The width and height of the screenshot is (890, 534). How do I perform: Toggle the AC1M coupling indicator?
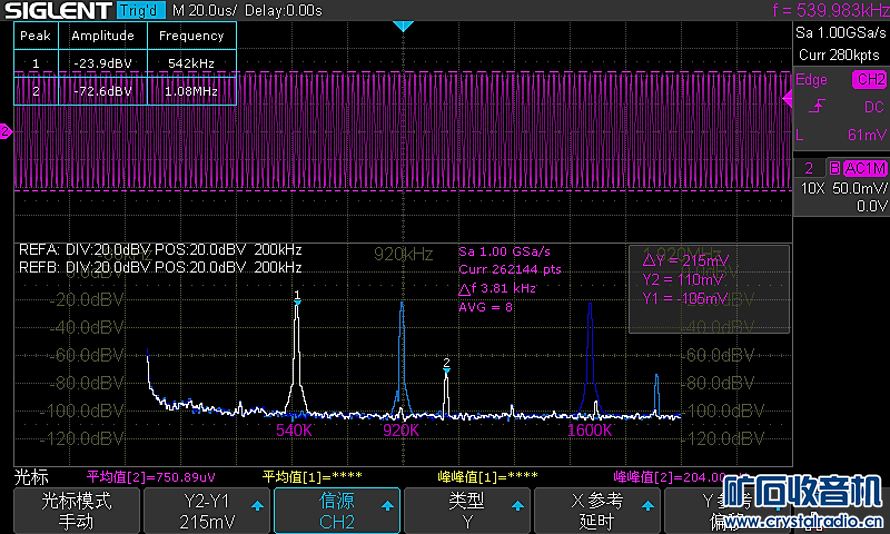click(x=864, y=167)
